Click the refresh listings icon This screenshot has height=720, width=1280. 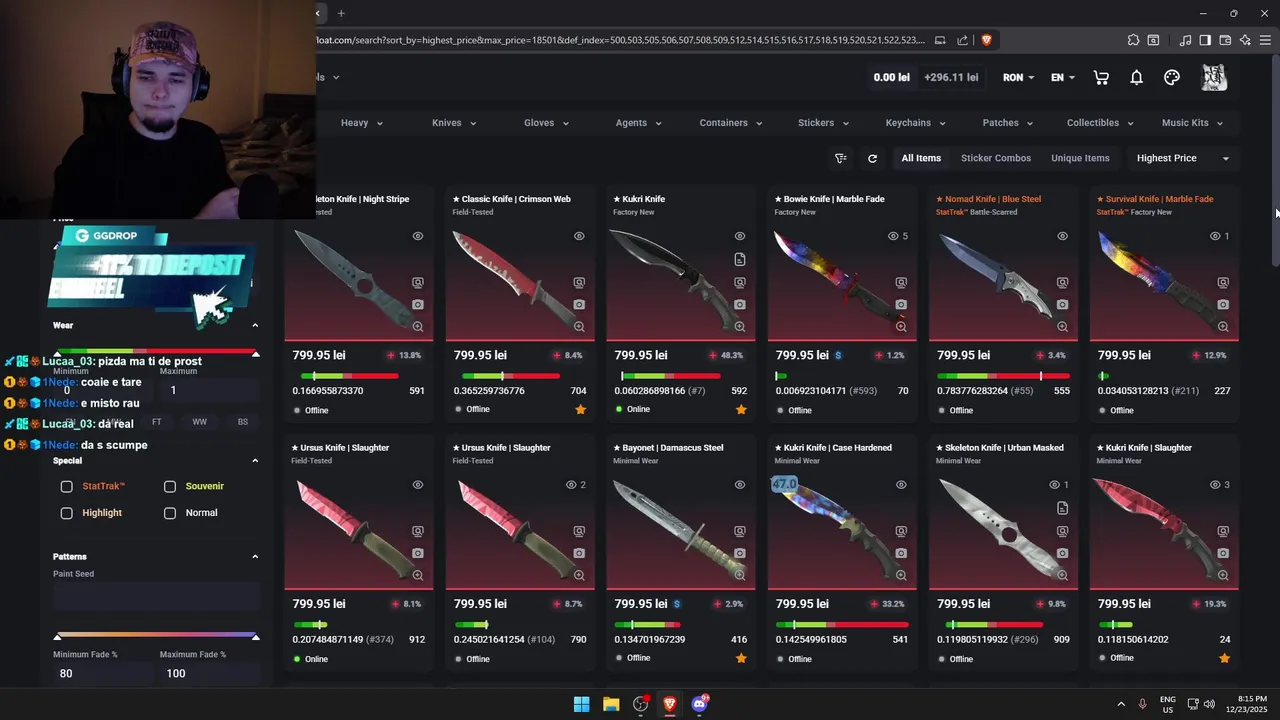872,158
